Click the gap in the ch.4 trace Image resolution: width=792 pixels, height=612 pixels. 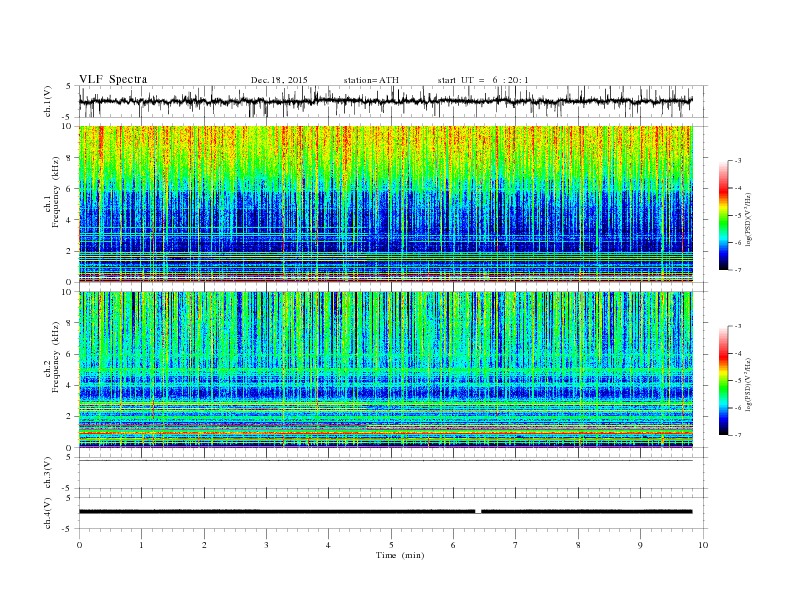click(x=478, y=512)
